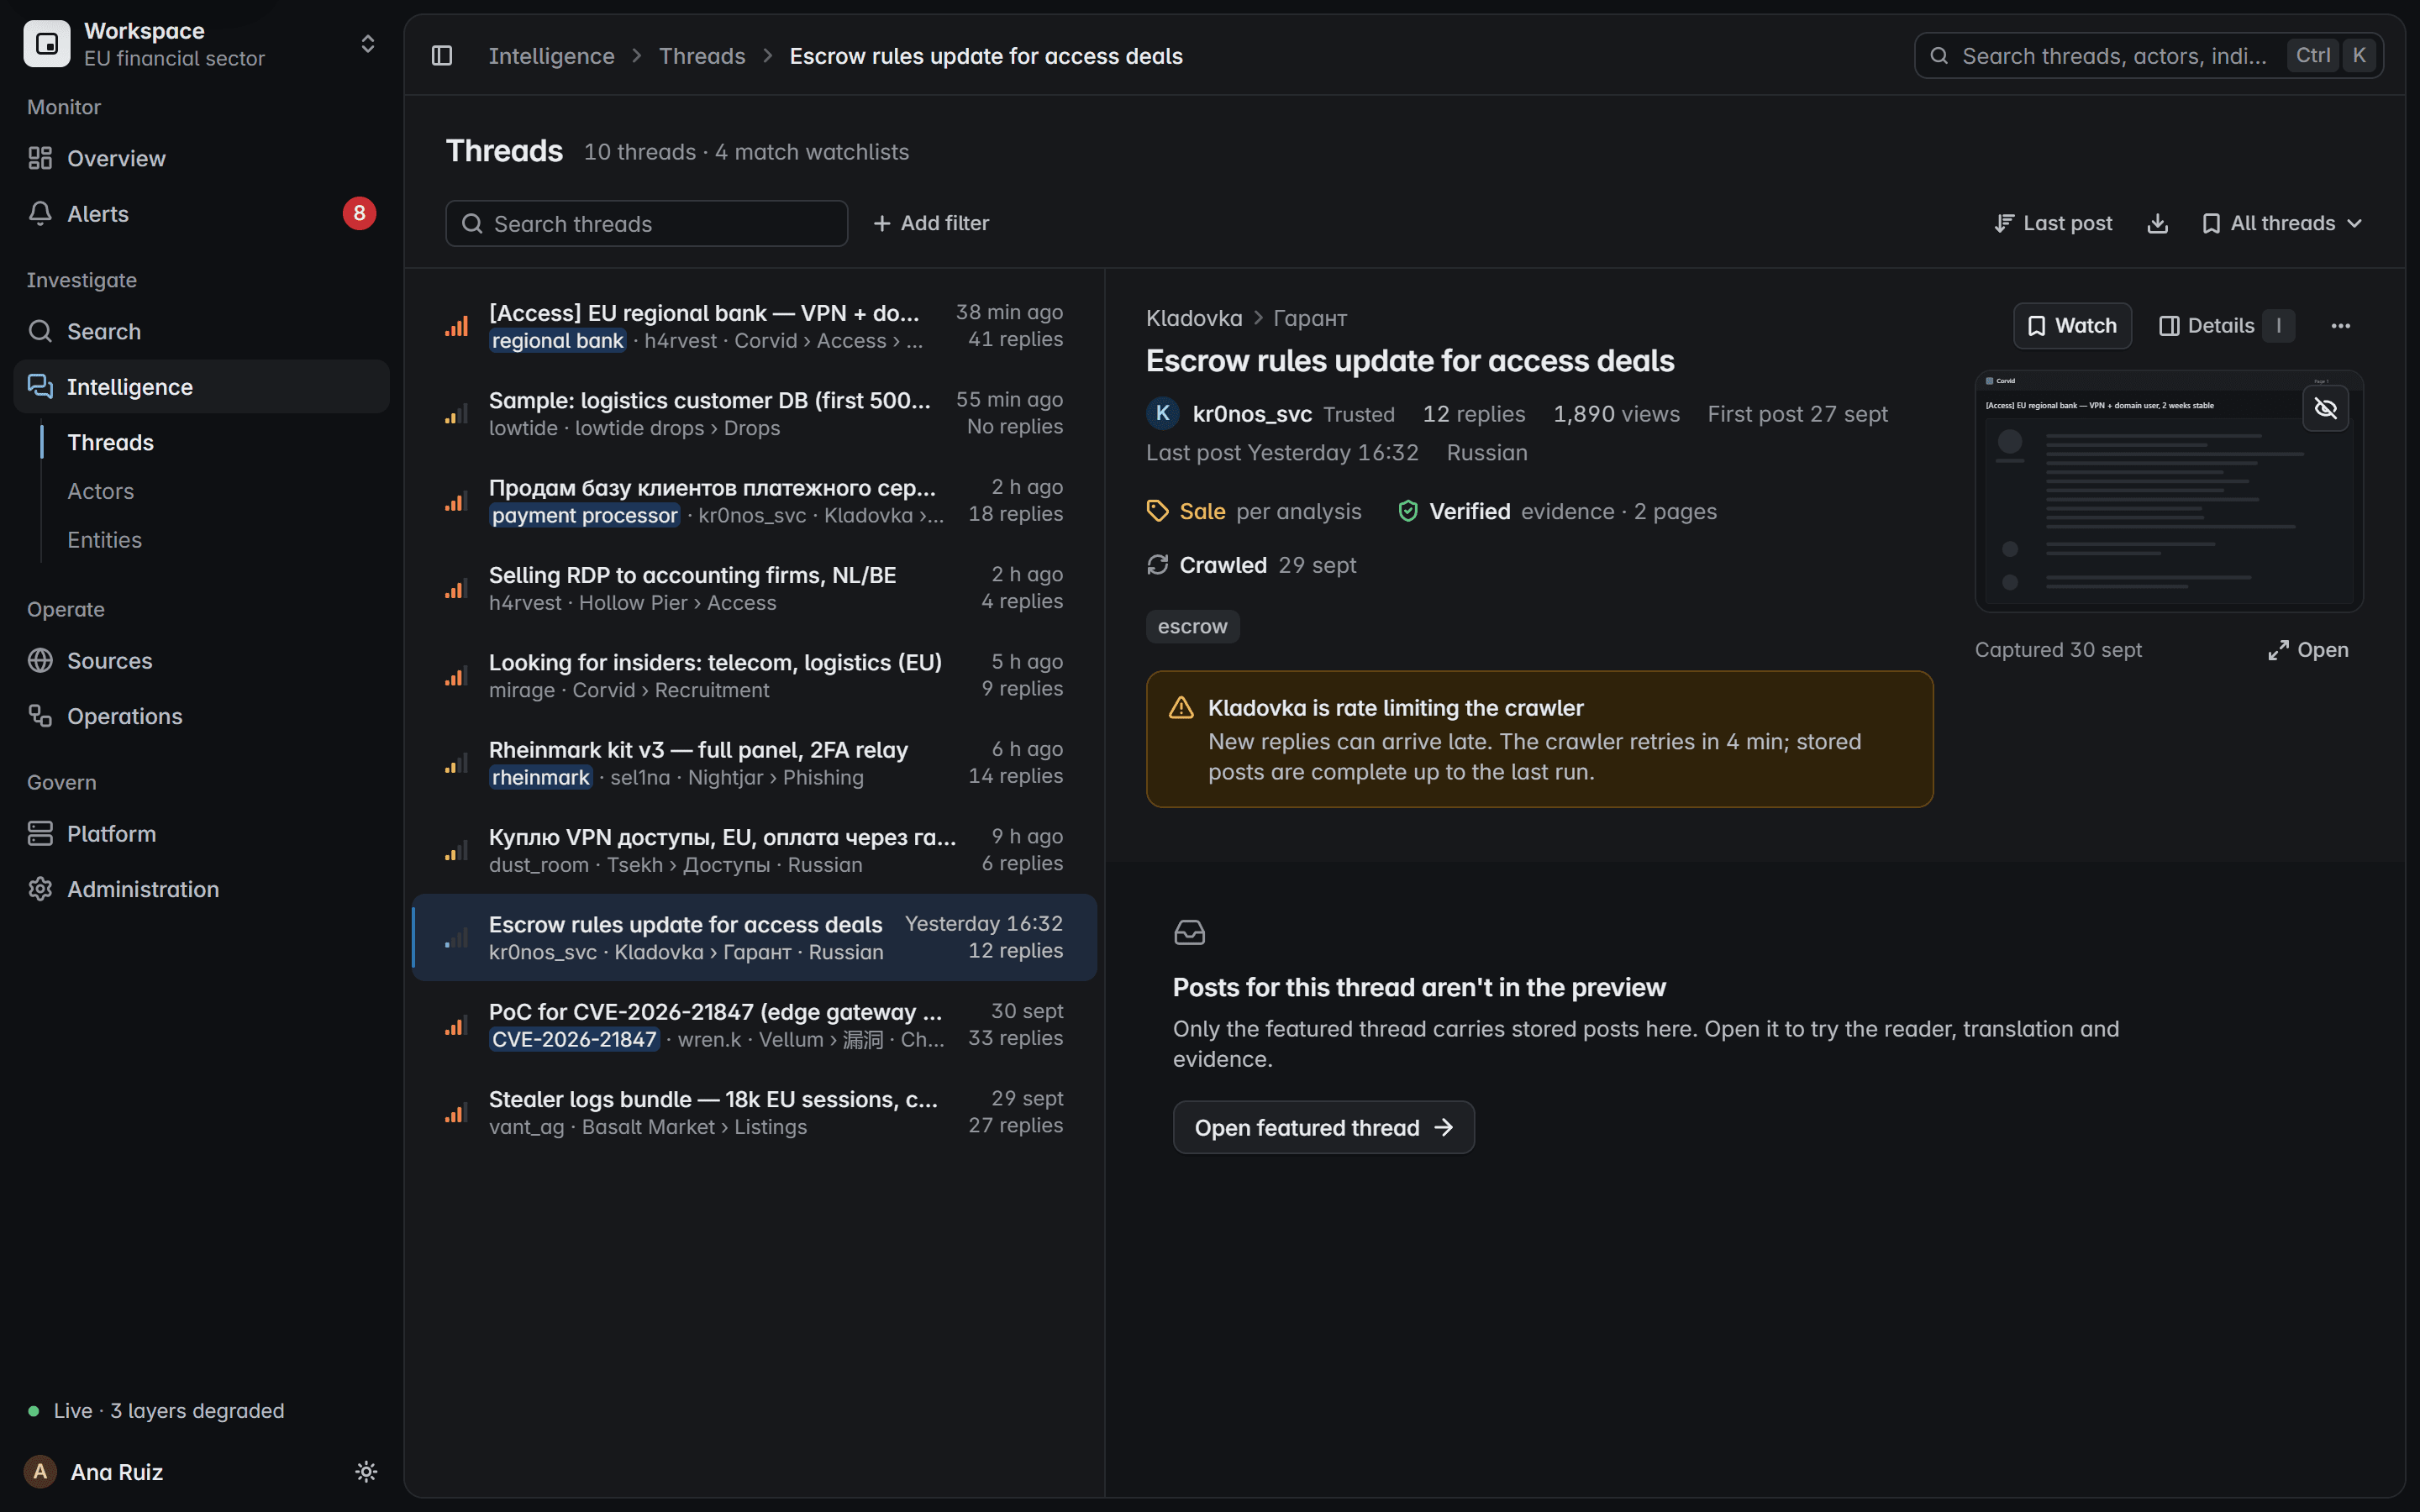
Task: Open Selling RDP to accounting firms thread
Action: pyautogui.click(x=755, y=588)
